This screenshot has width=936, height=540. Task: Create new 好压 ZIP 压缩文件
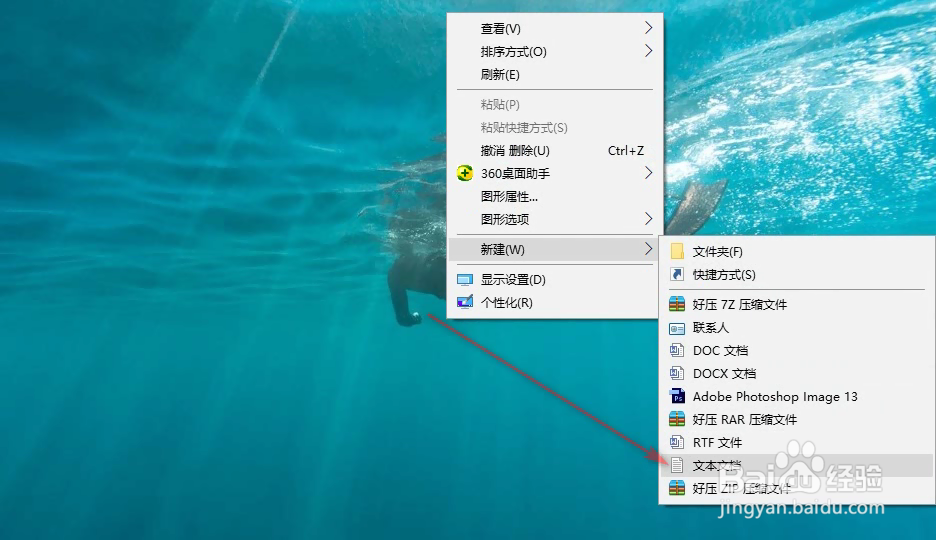coord(797,488)
